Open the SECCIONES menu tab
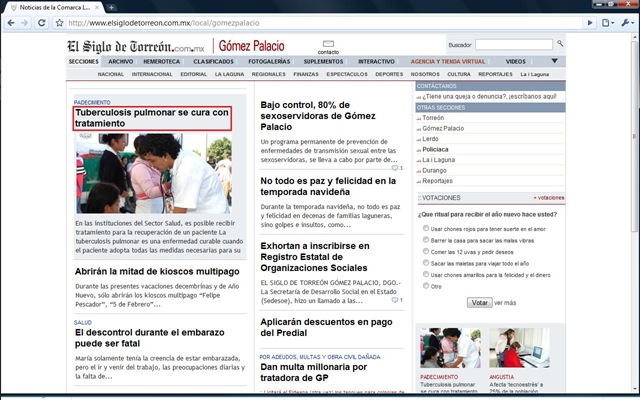Screen dimensions: 640x400 pos(84,62)
